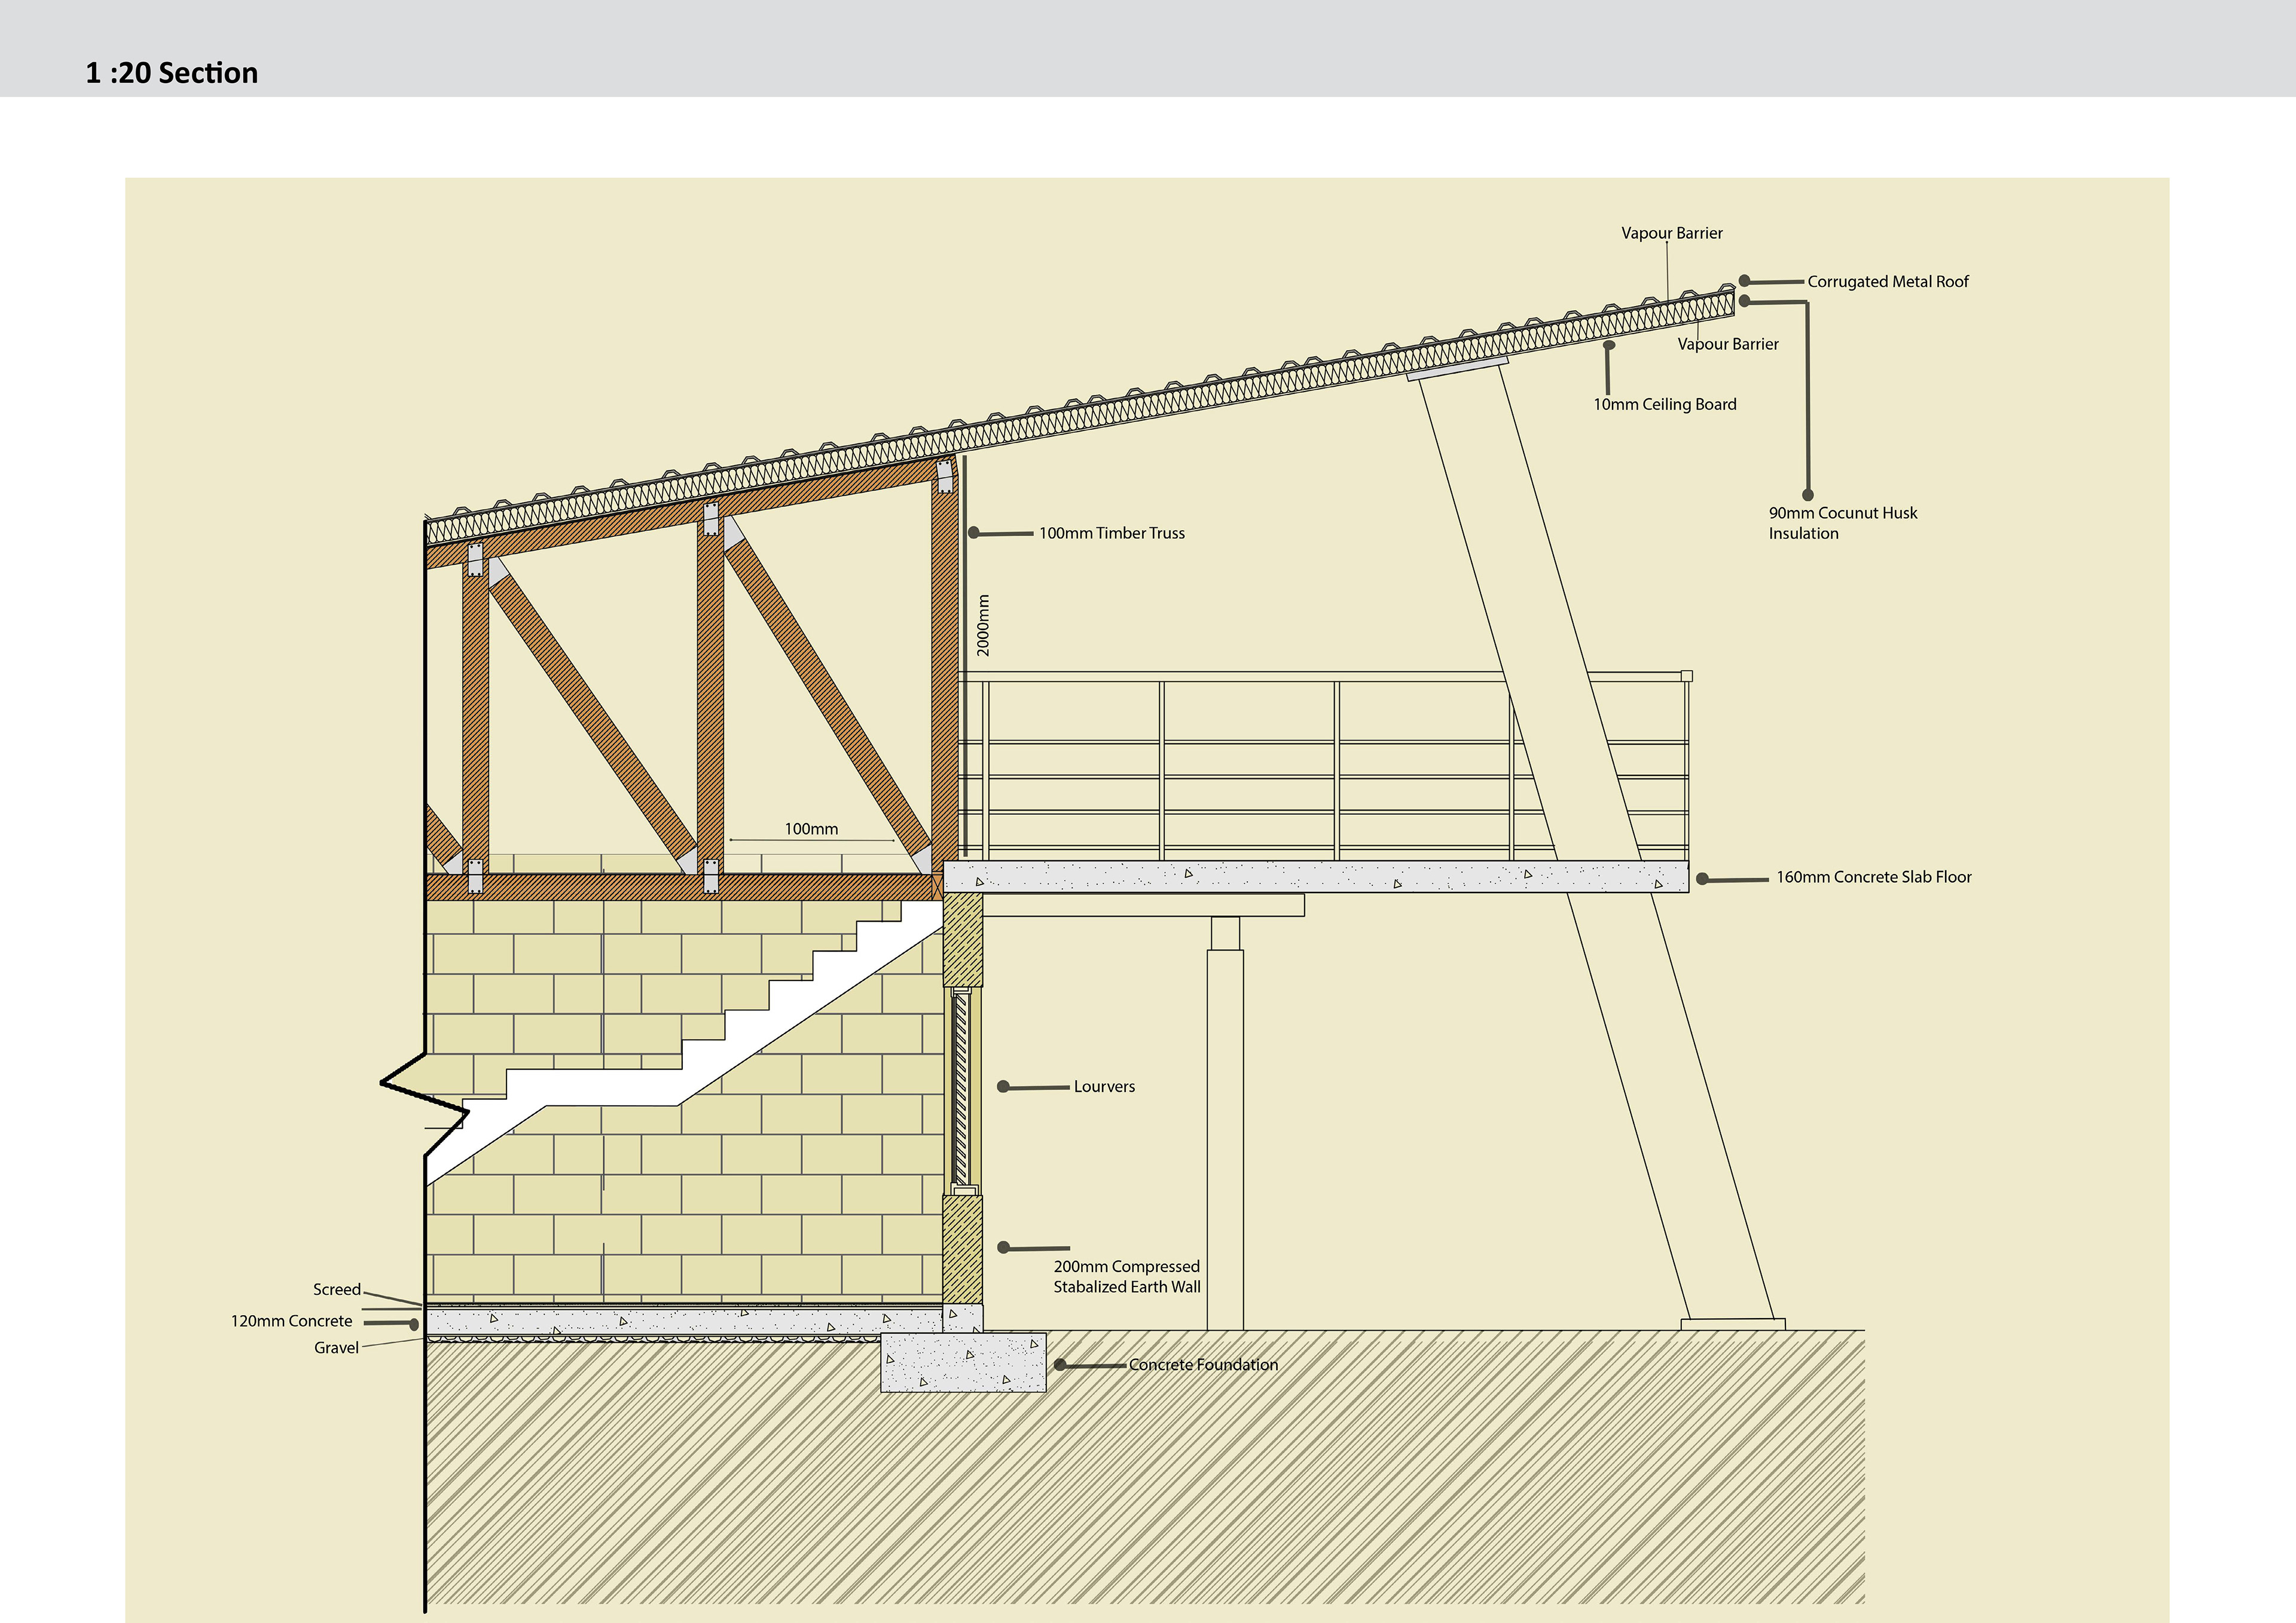The width and height of the screenshot is (2296, 1623).
Task: Click the 'Concrete Foundation' label
Action: [1203, 1365]
